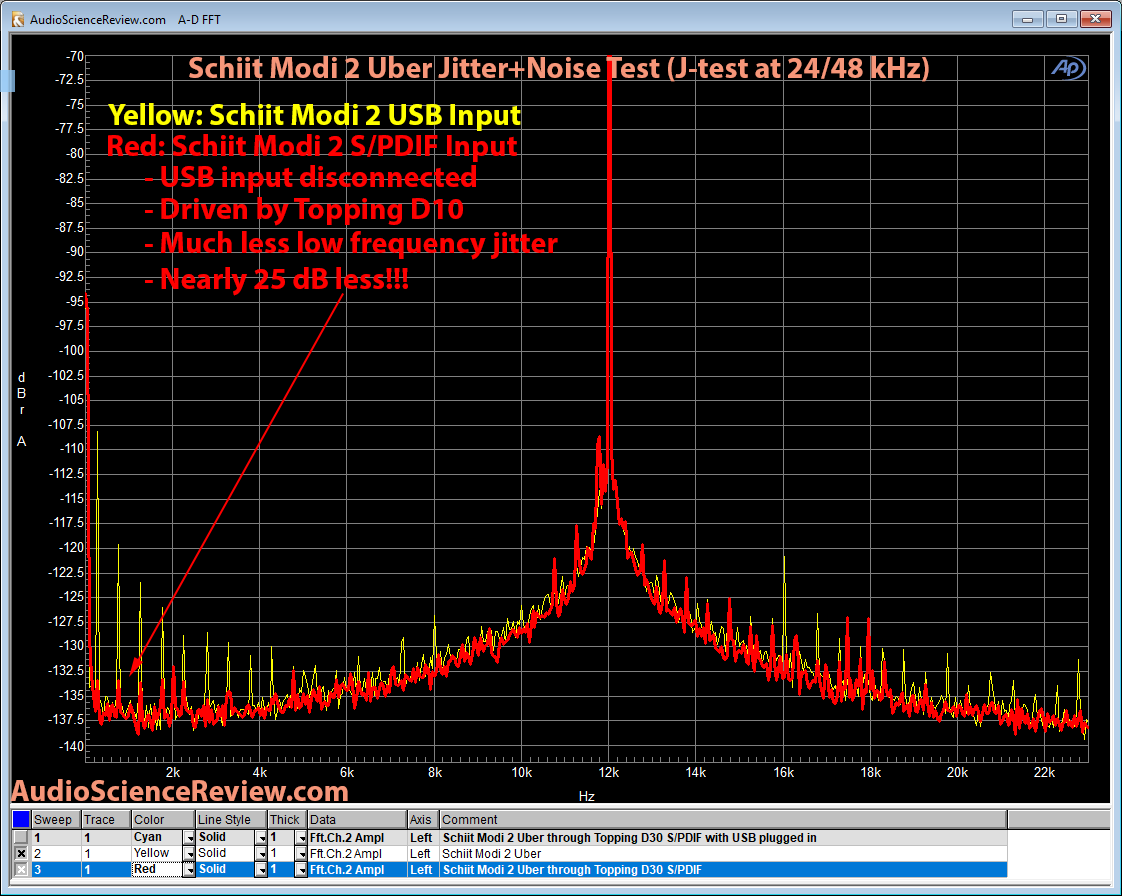1122x896 pixels.
Task: Click the '-140' y-axis tick label
Action: [71, 746]
